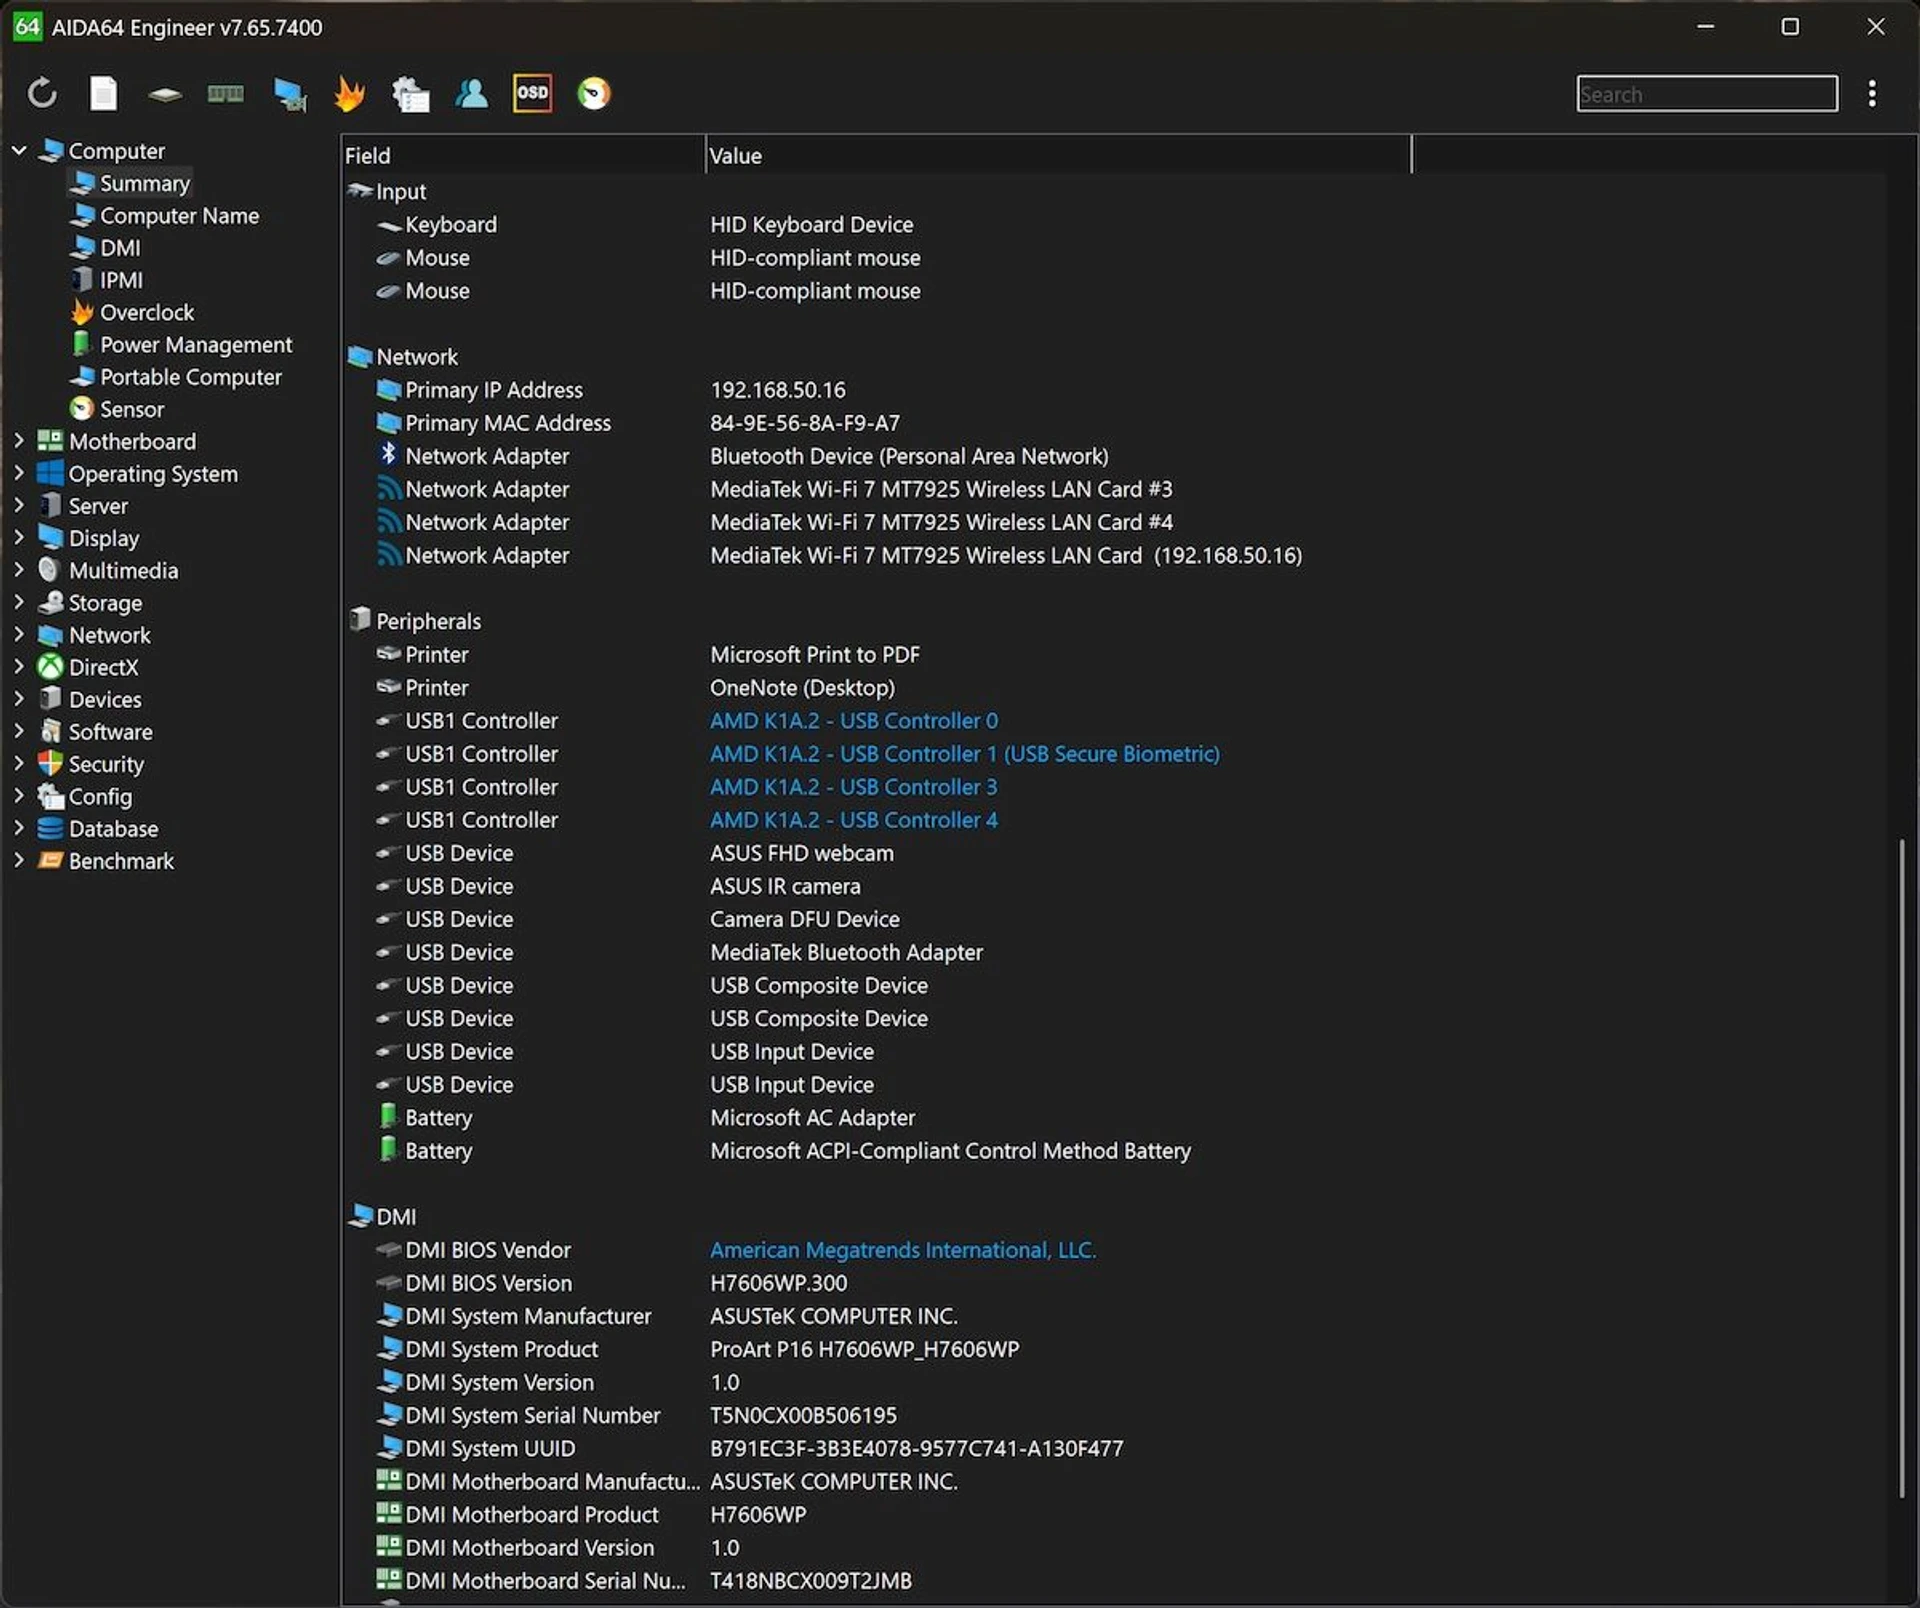The height and width of the screenshot is (1608, 1920).
Task: Click the monitor diagnostics toolbar icon
Action: (289, 94)
